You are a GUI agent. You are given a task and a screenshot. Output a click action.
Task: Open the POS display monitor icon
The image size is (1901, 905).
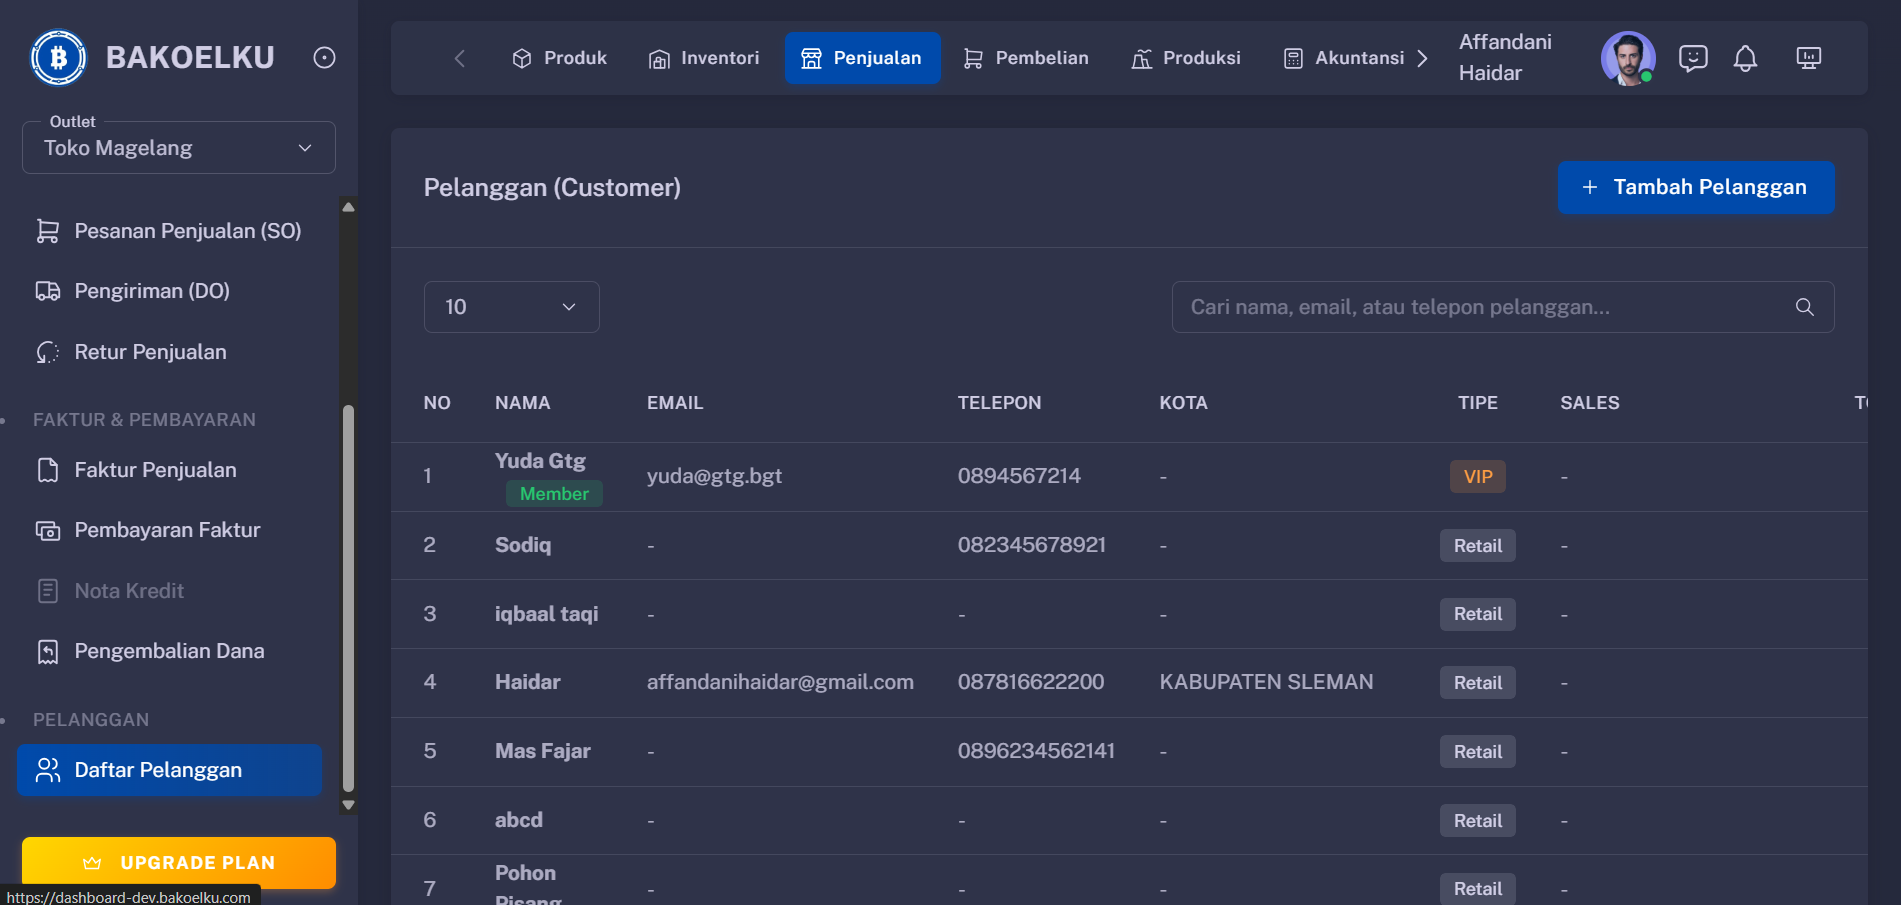coord(1808,58)
